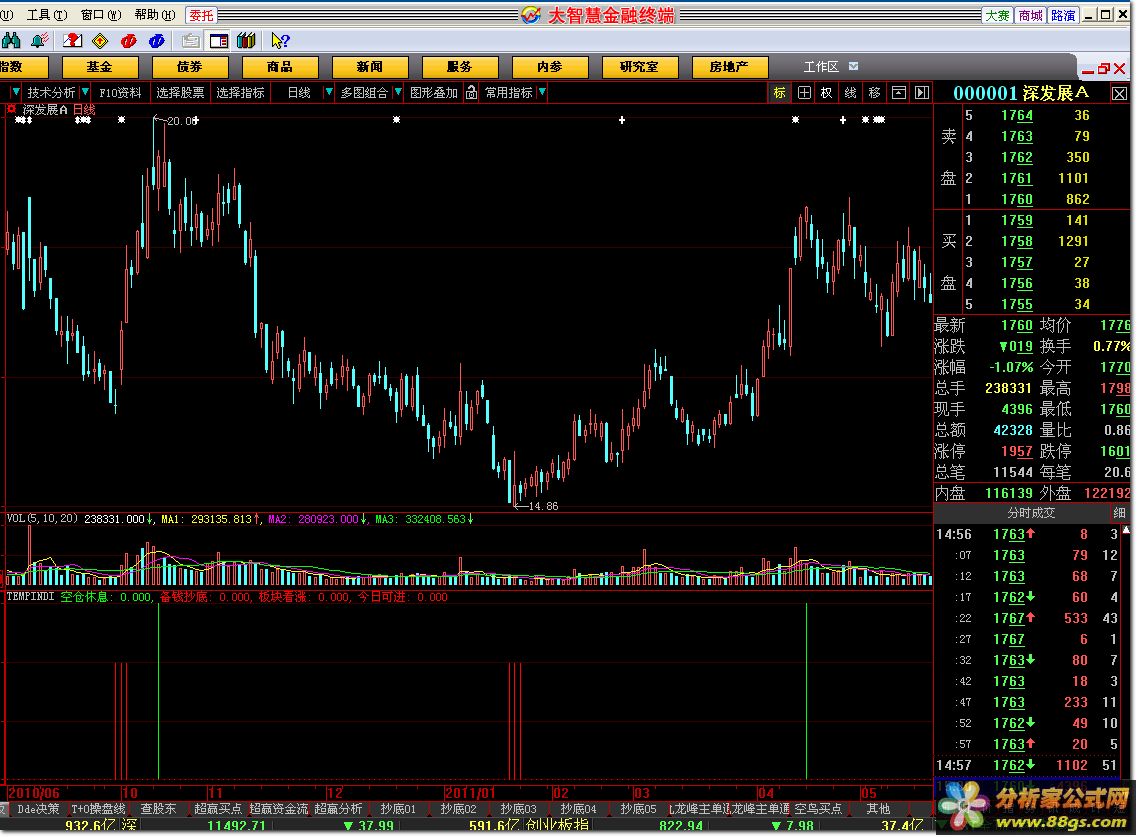
Task: Click the lock icon beside 图形叠加
Action: pyautogui.click(x=472, y=92)
